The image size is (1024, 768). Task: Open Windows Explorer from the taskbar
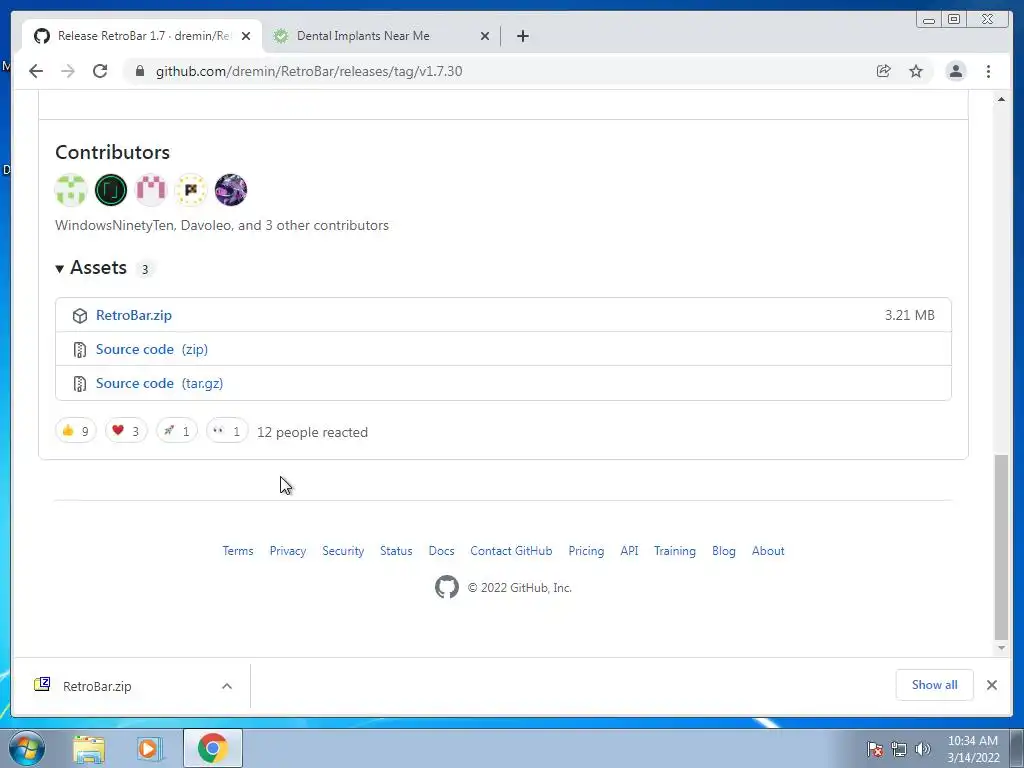pos(89,749)
